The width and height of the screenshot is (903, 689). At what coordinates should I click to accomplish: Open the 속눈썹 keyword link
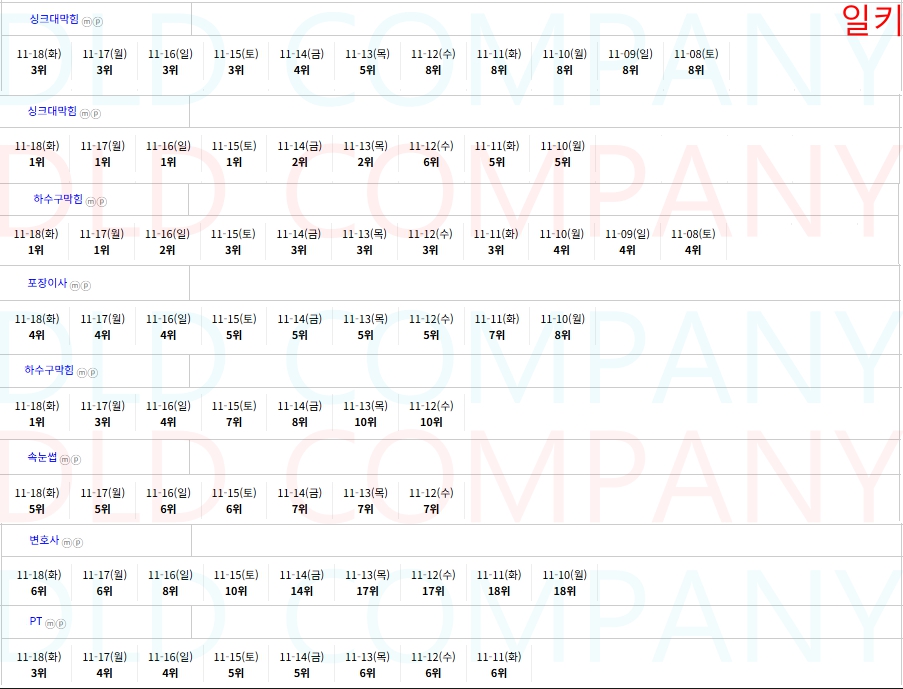point(42,457)
